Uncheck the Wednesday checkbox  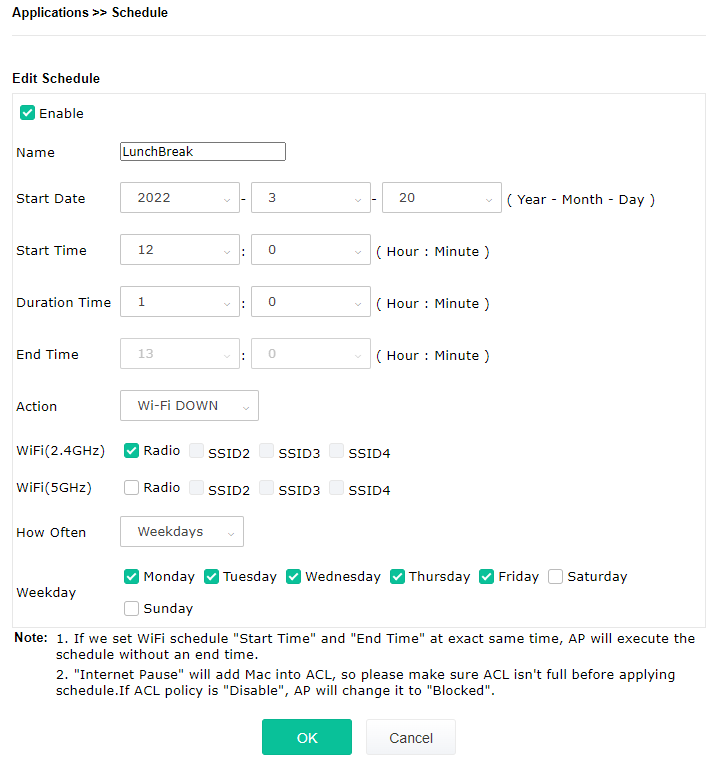point(293,576)
